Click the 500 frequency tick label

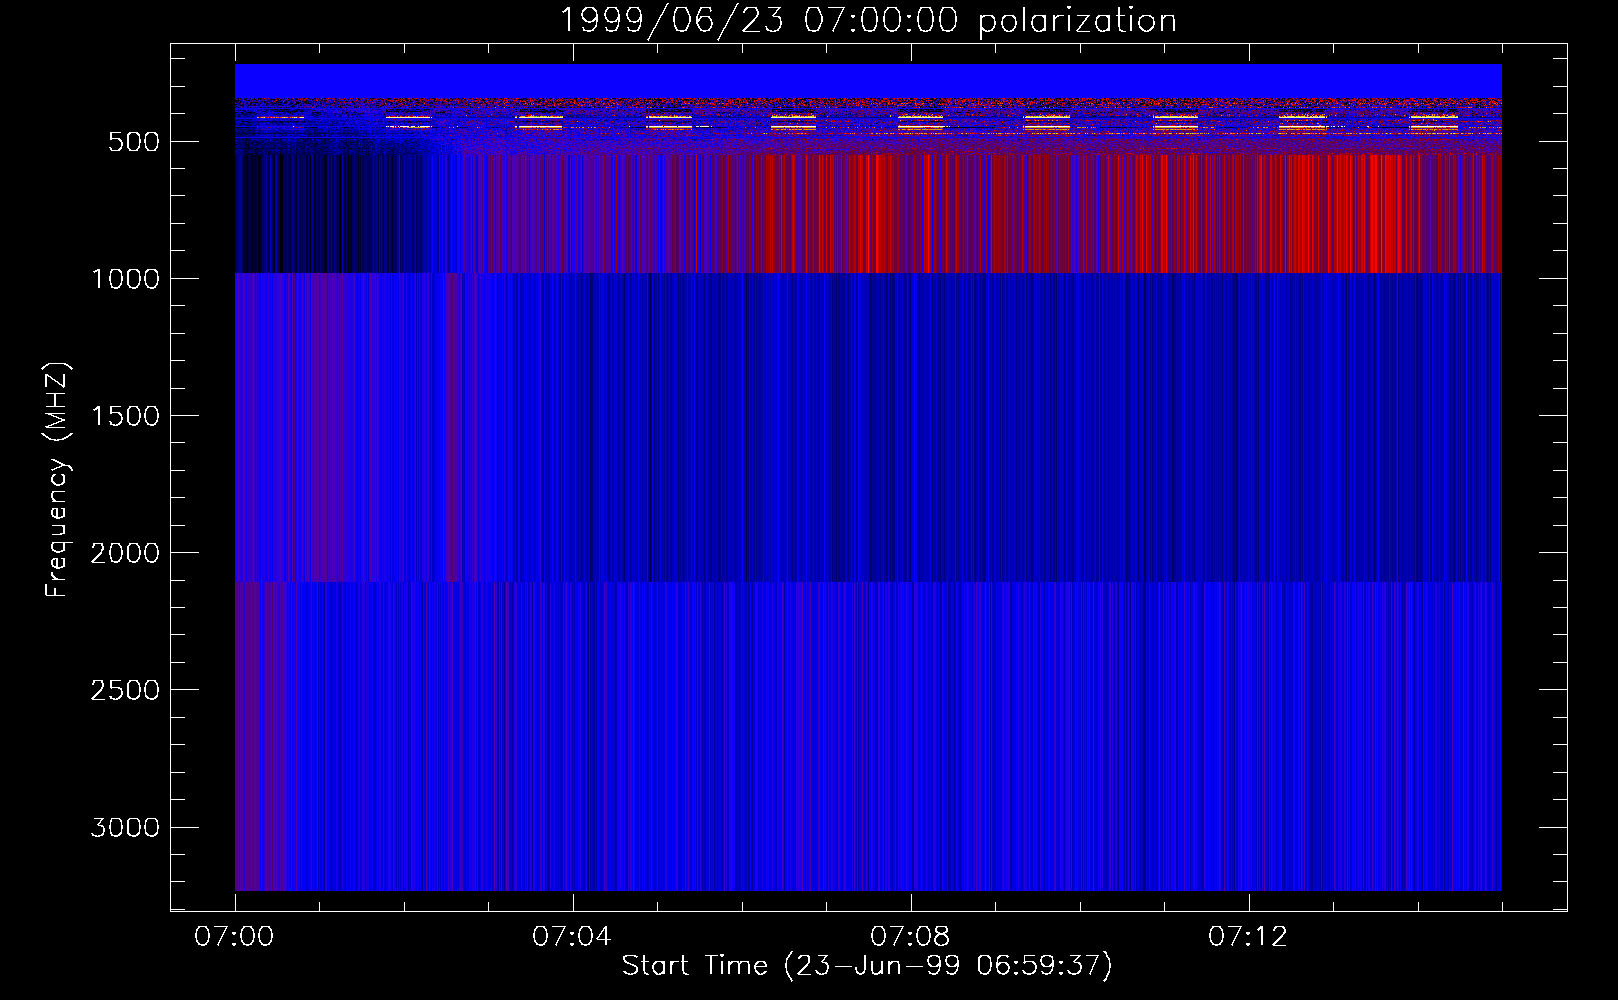(134, 142)
